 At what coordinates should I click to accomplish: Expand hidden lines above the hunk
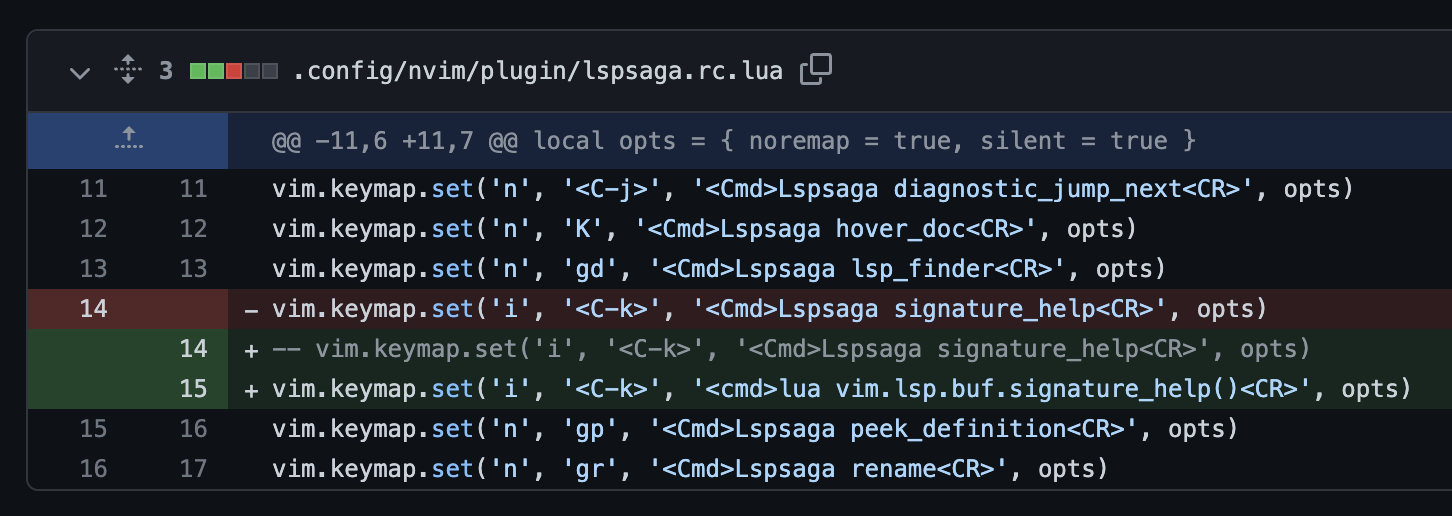(127, 140)
